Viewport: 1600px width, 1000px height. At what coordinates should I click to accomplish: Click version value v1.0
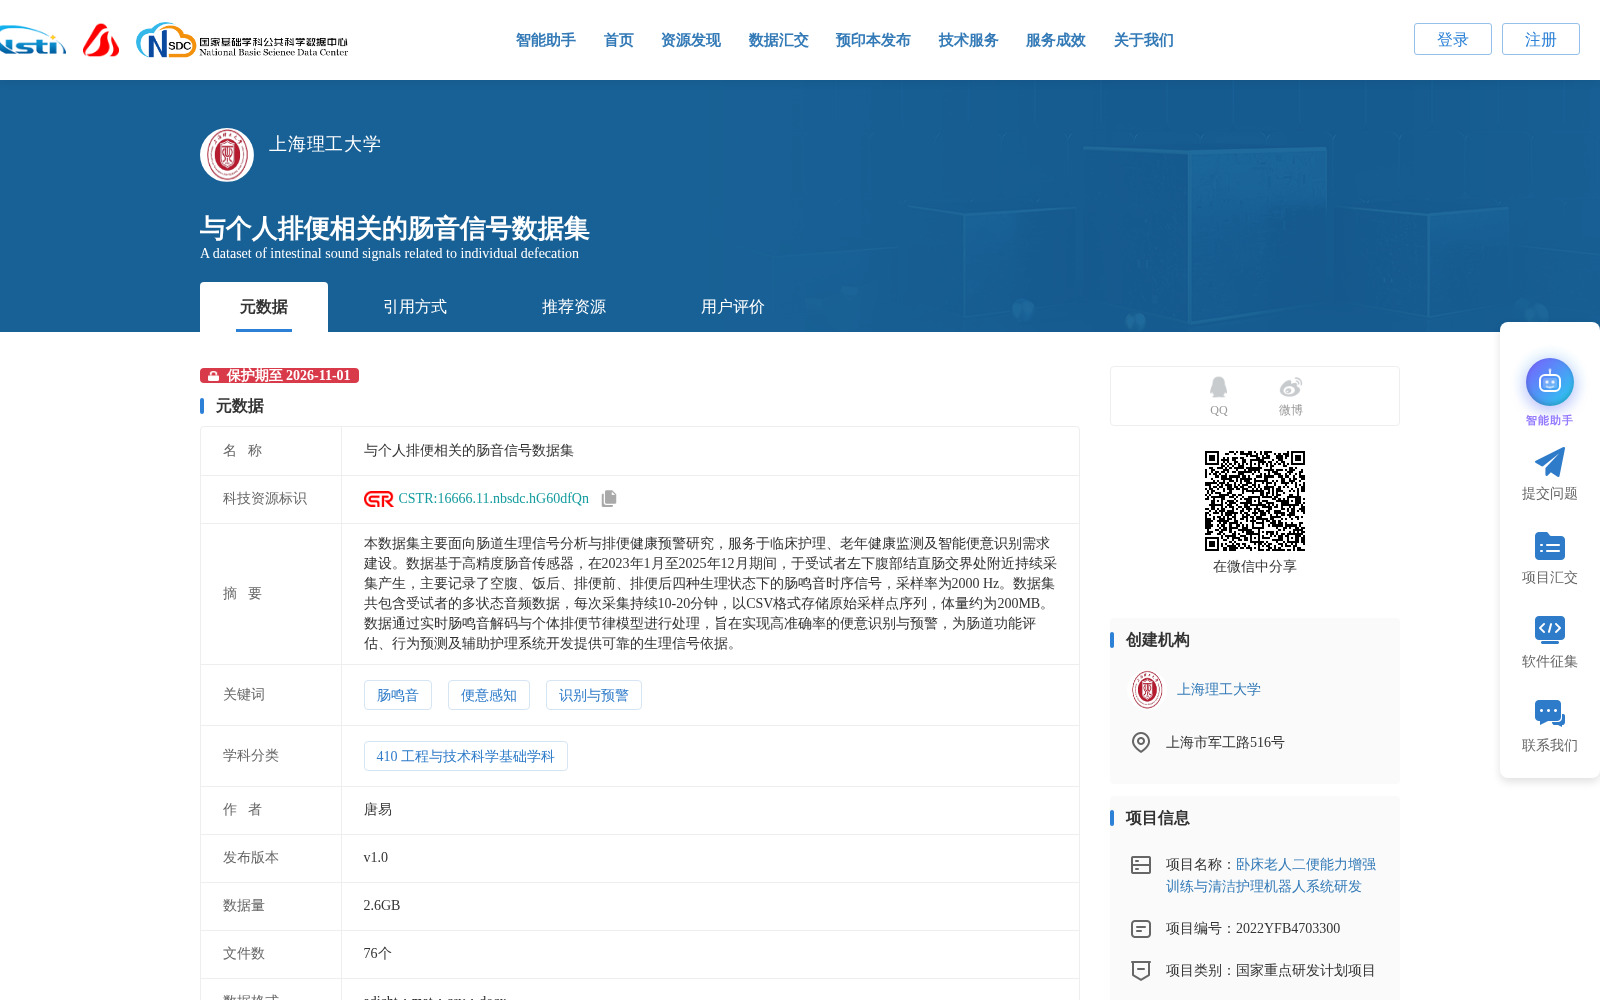pyautogui.click(x=376, y=858)
